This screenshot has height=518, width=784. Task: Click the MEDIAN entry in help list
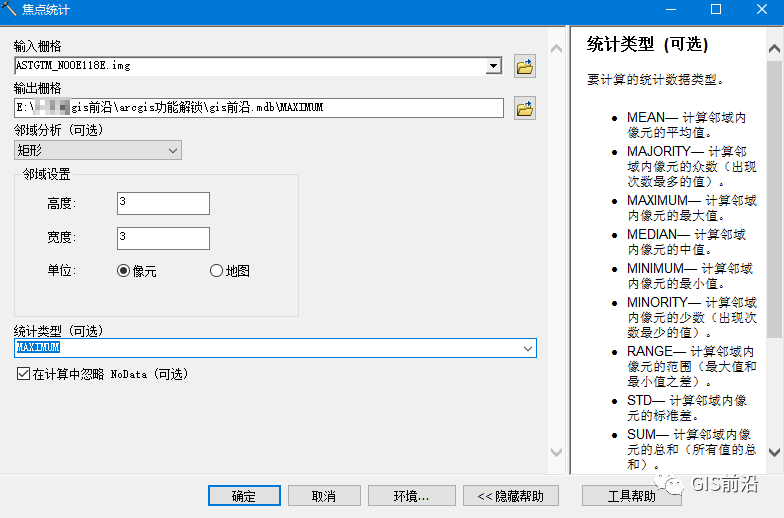coord(686,242)
